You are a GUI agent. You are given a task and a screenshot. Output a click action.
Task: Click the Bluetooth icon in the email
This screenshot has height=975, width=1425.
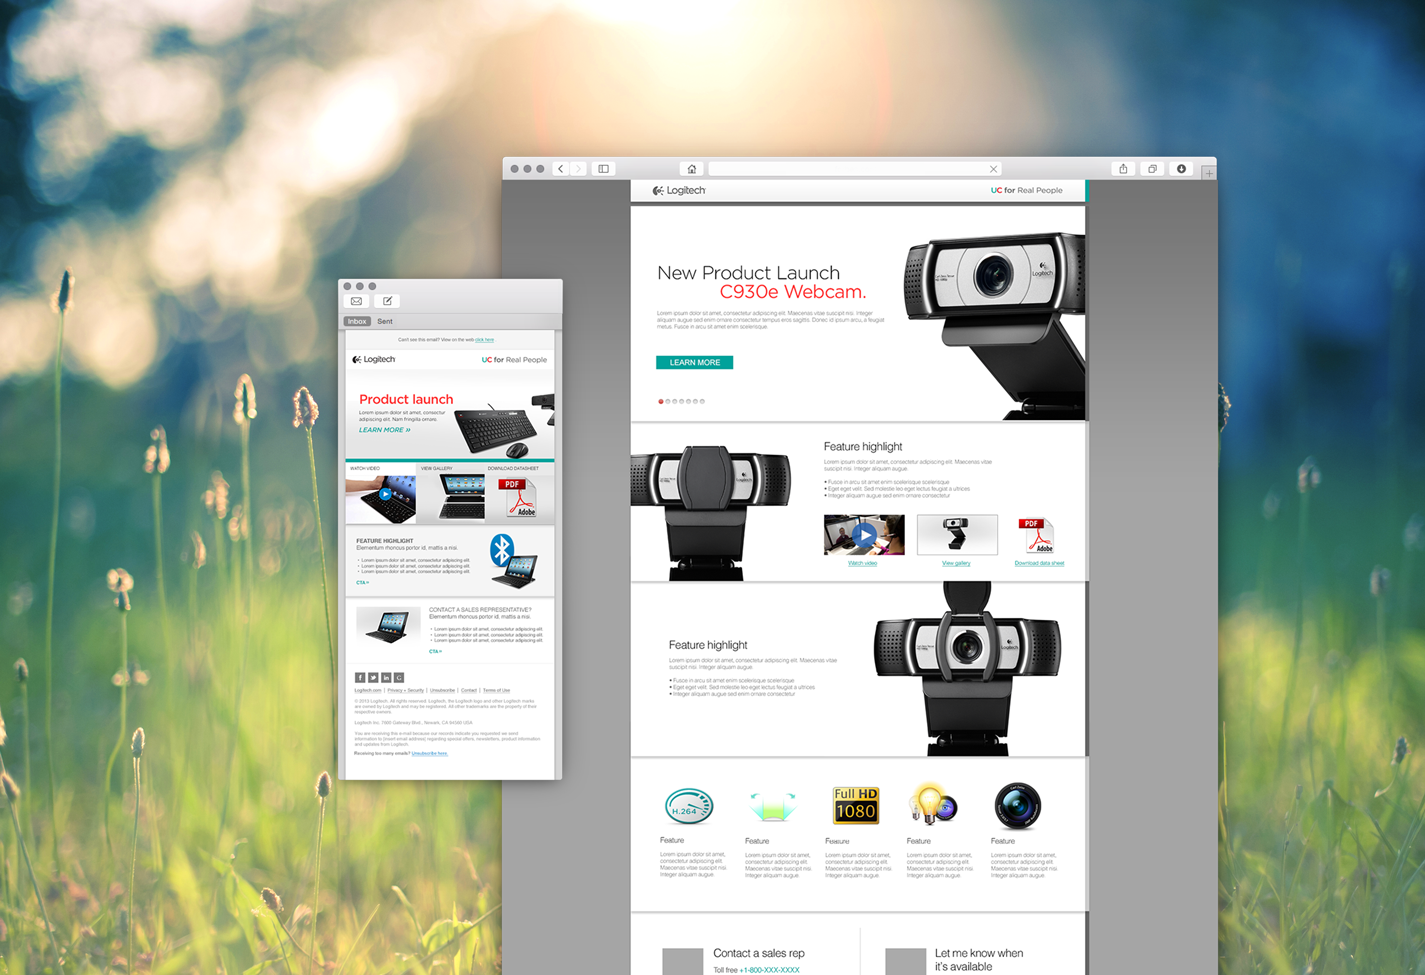[502, 550]
